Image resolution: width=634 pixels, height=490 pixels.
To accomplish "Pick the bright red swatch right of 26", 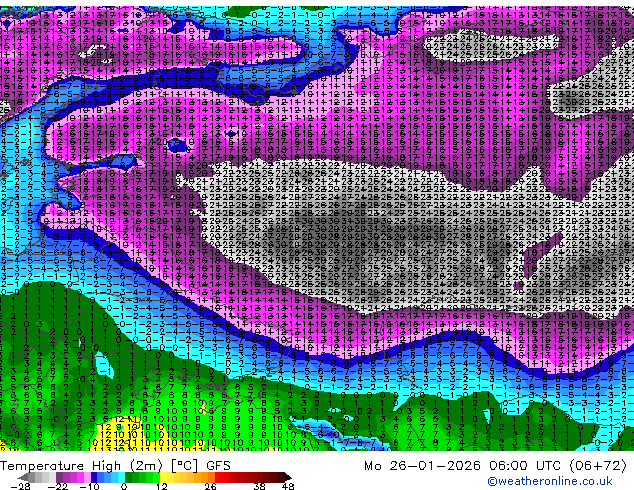I will point(218,477).
